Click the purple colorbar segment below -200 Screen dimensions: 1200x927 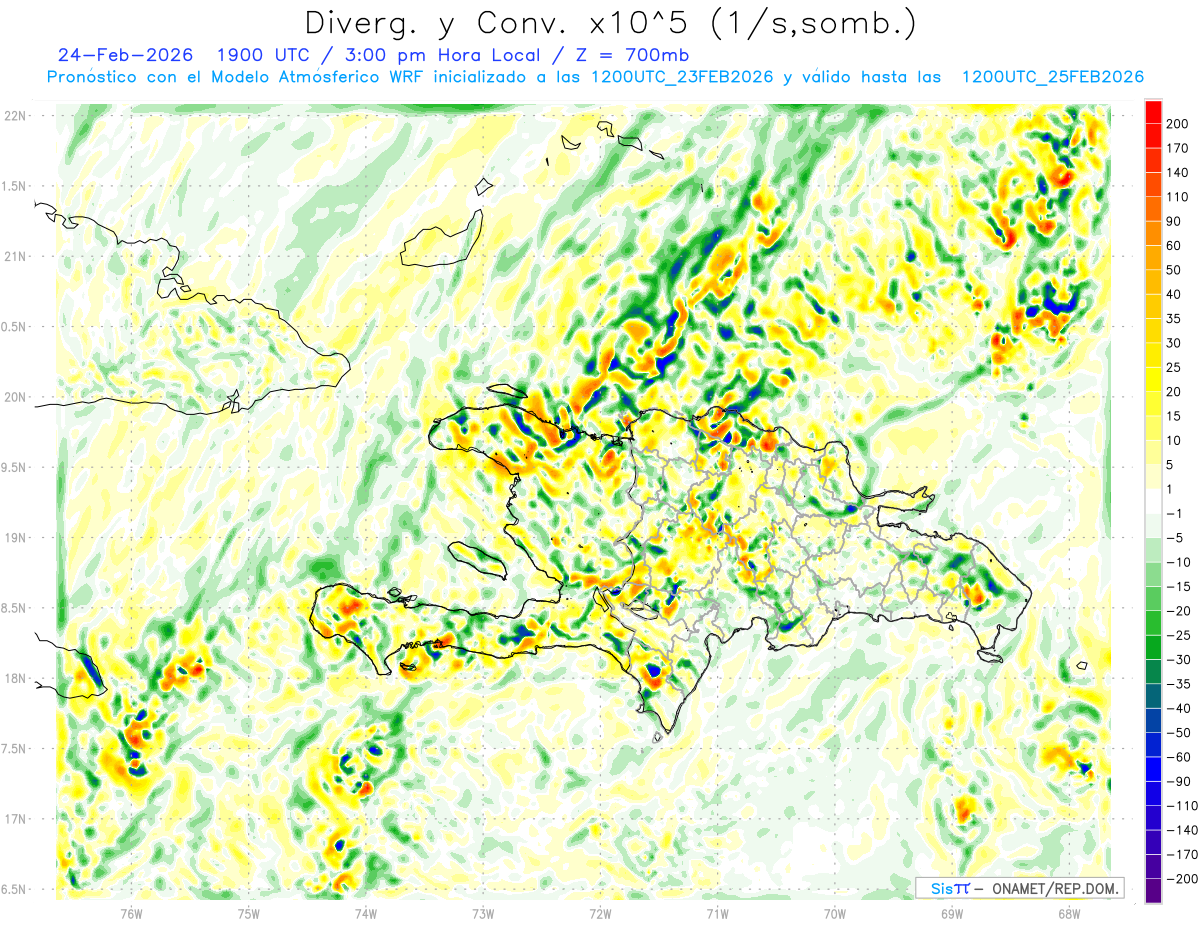click(x=1153, y=892)
